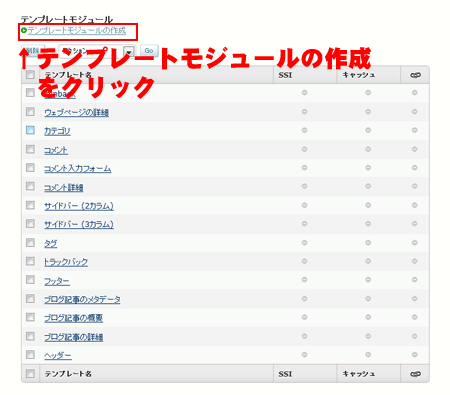Open the コメント template link

tap(56, 150)
